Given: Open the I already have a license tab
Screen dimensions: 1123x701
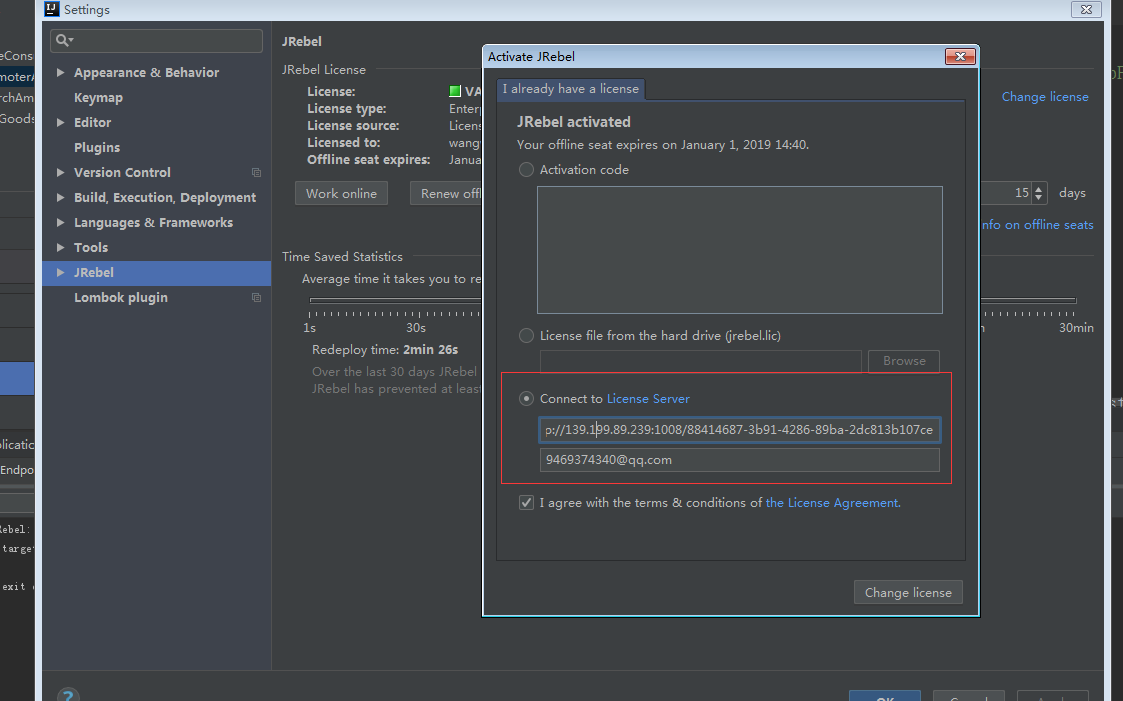Looking at the screenshot, I should pos(571,89).
